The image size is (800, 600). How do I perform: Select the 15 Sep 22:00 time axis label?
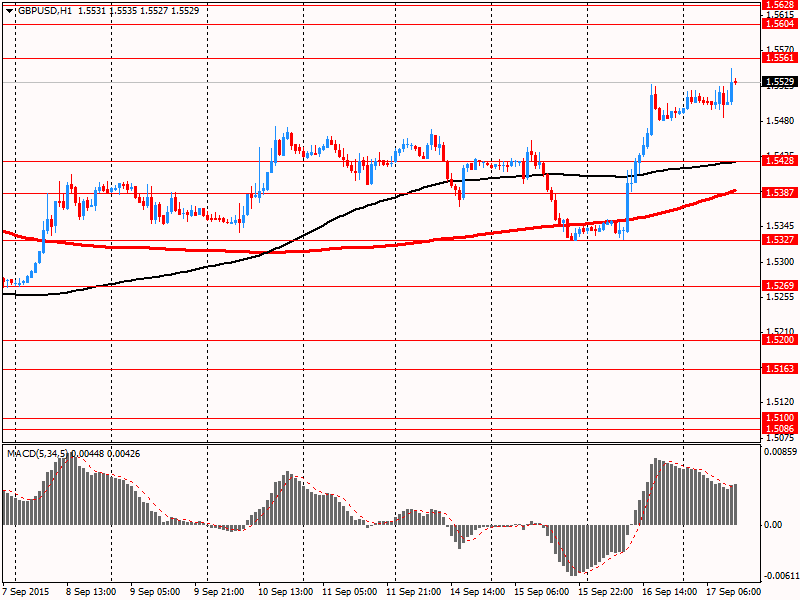coord(606,592)
